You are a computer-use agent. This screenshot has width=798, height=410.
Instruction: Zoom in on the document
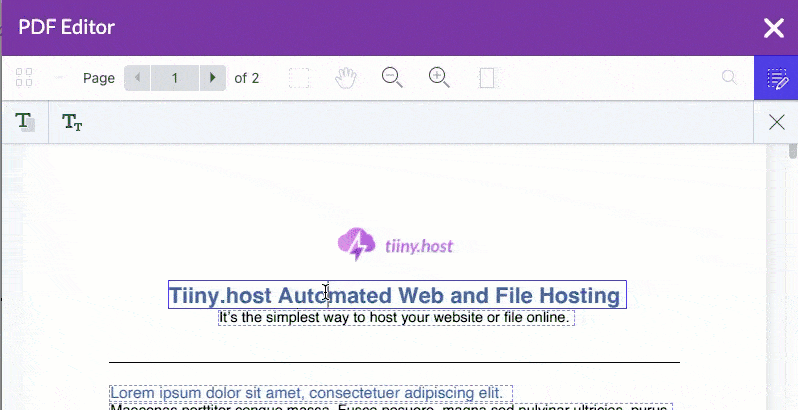(439, 78)
